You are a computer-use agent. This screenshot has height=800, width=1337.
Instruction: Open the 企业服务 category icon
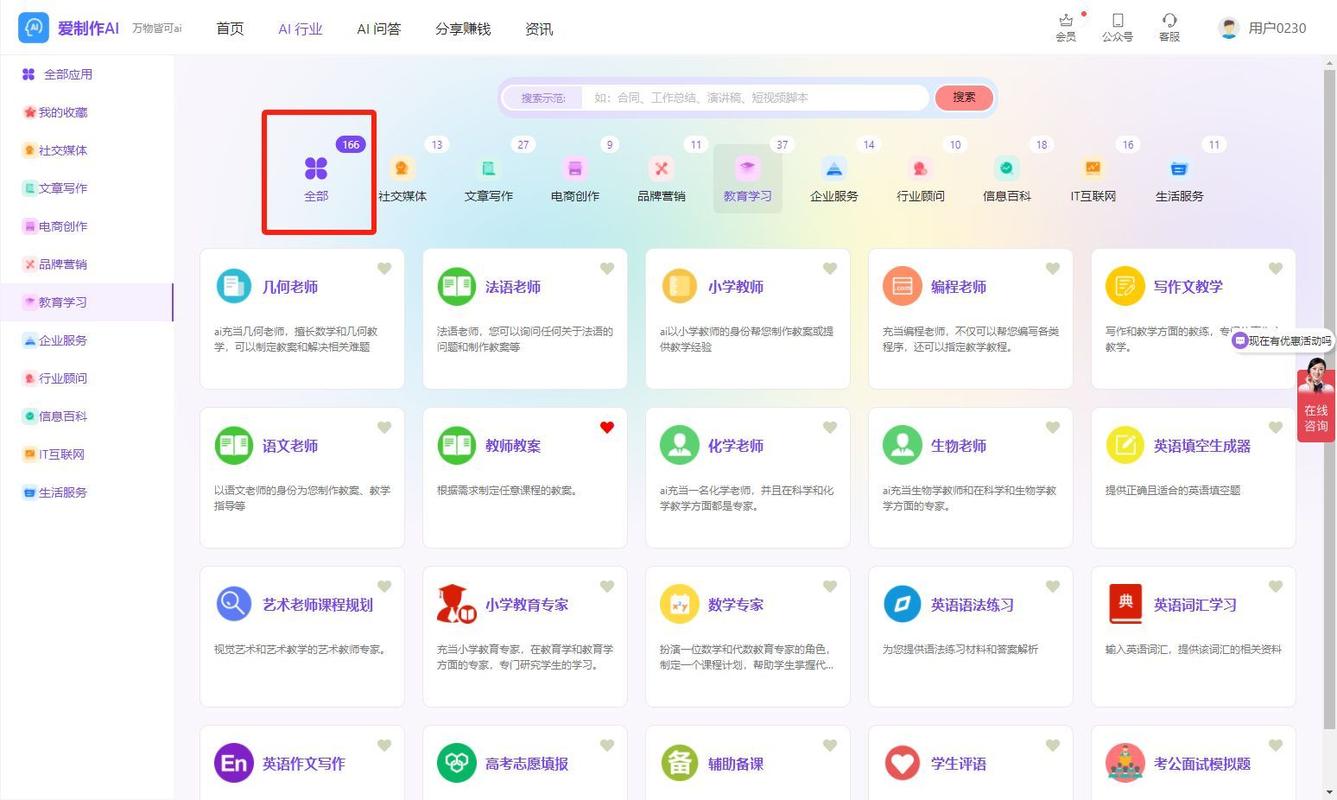(834, 168)
